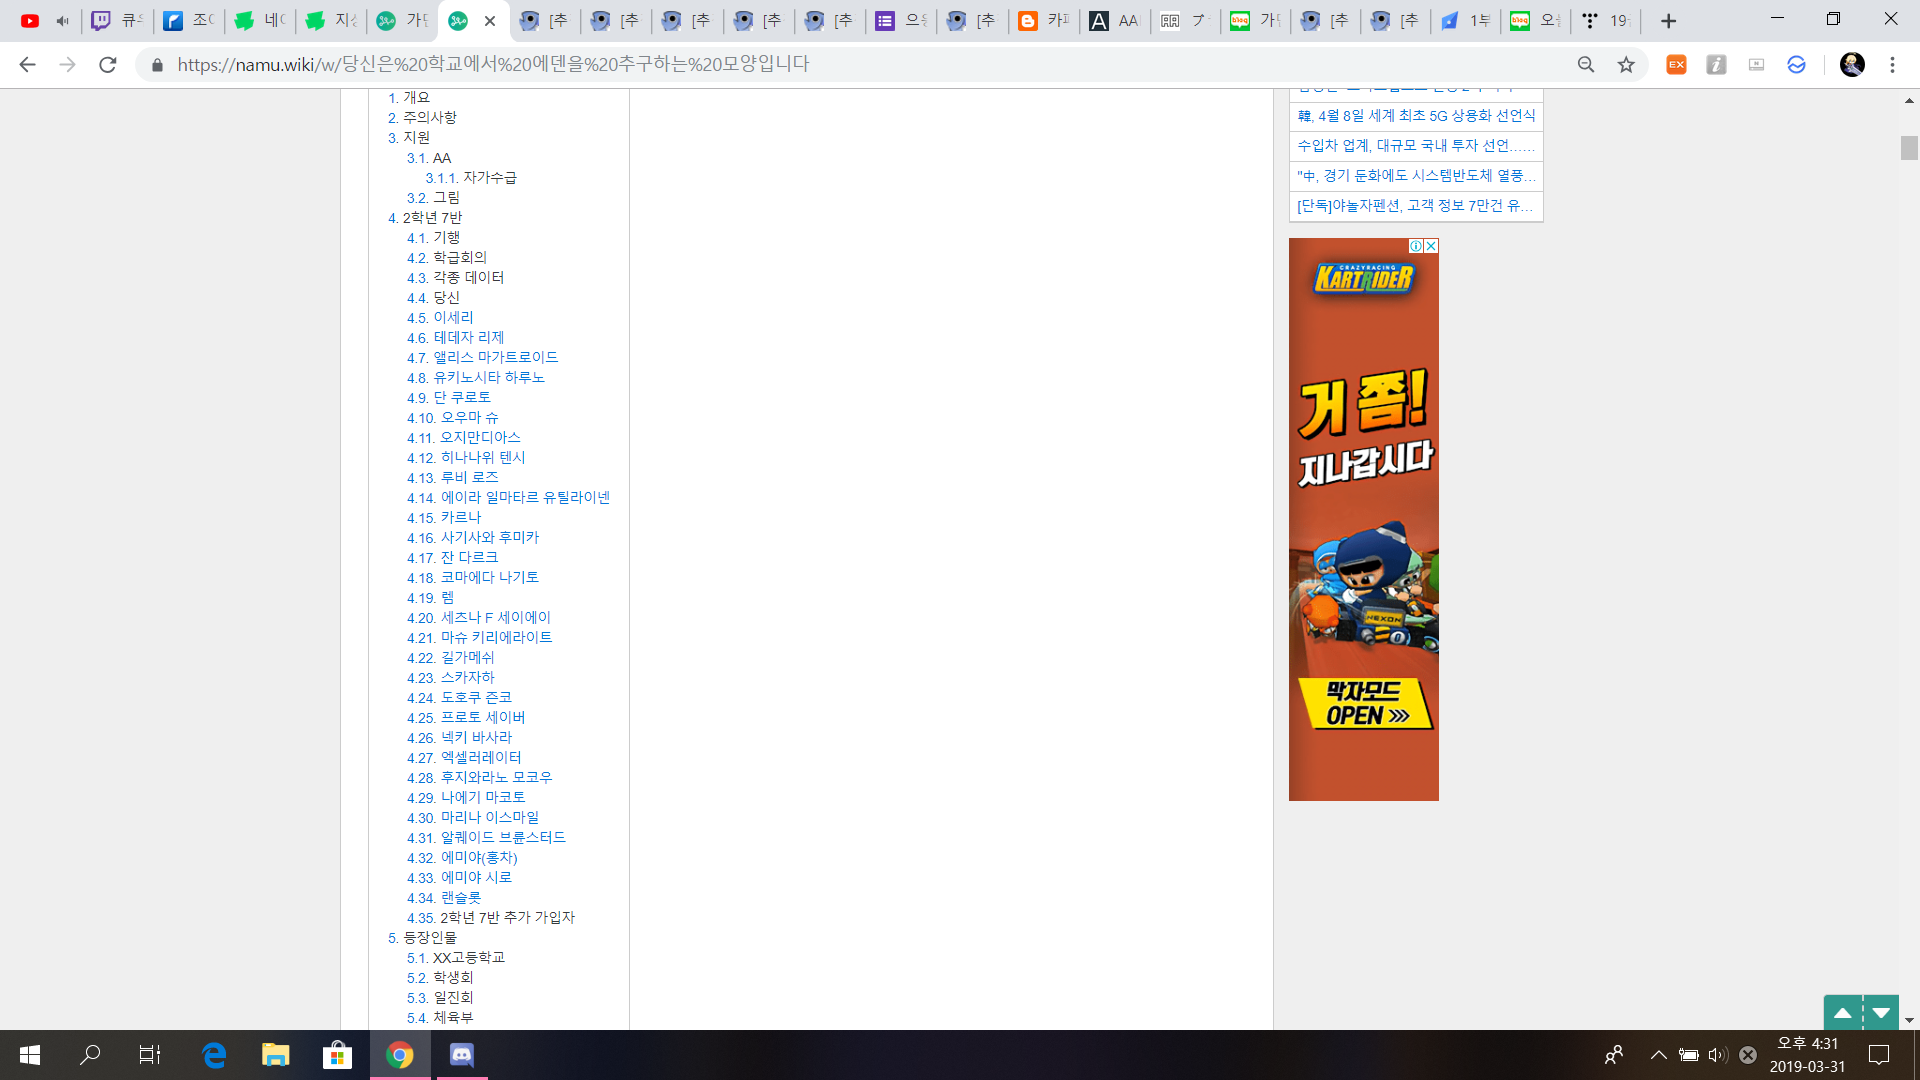Switch to the YouTube tab
This screenshot has height=1080, width=1920.
point(30,21)
